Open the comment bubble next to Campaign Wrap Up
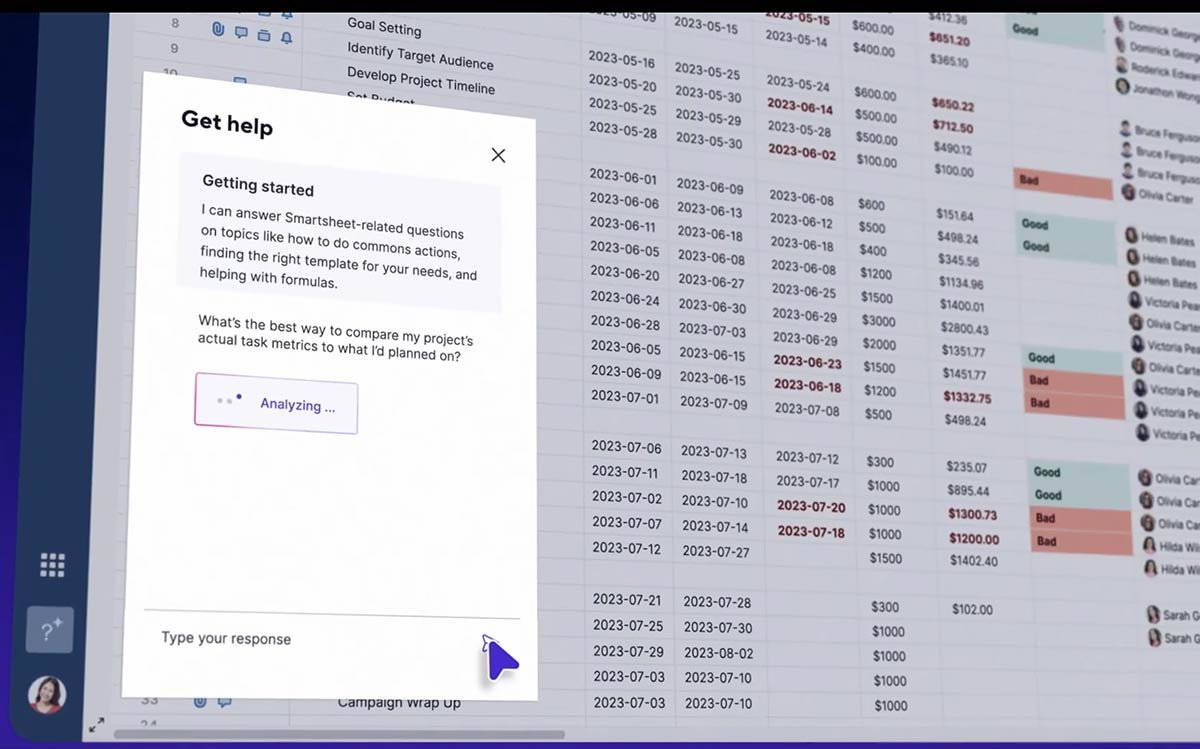Image resolution: width=1200 pixels, height=749 pixels. point(224,702)
